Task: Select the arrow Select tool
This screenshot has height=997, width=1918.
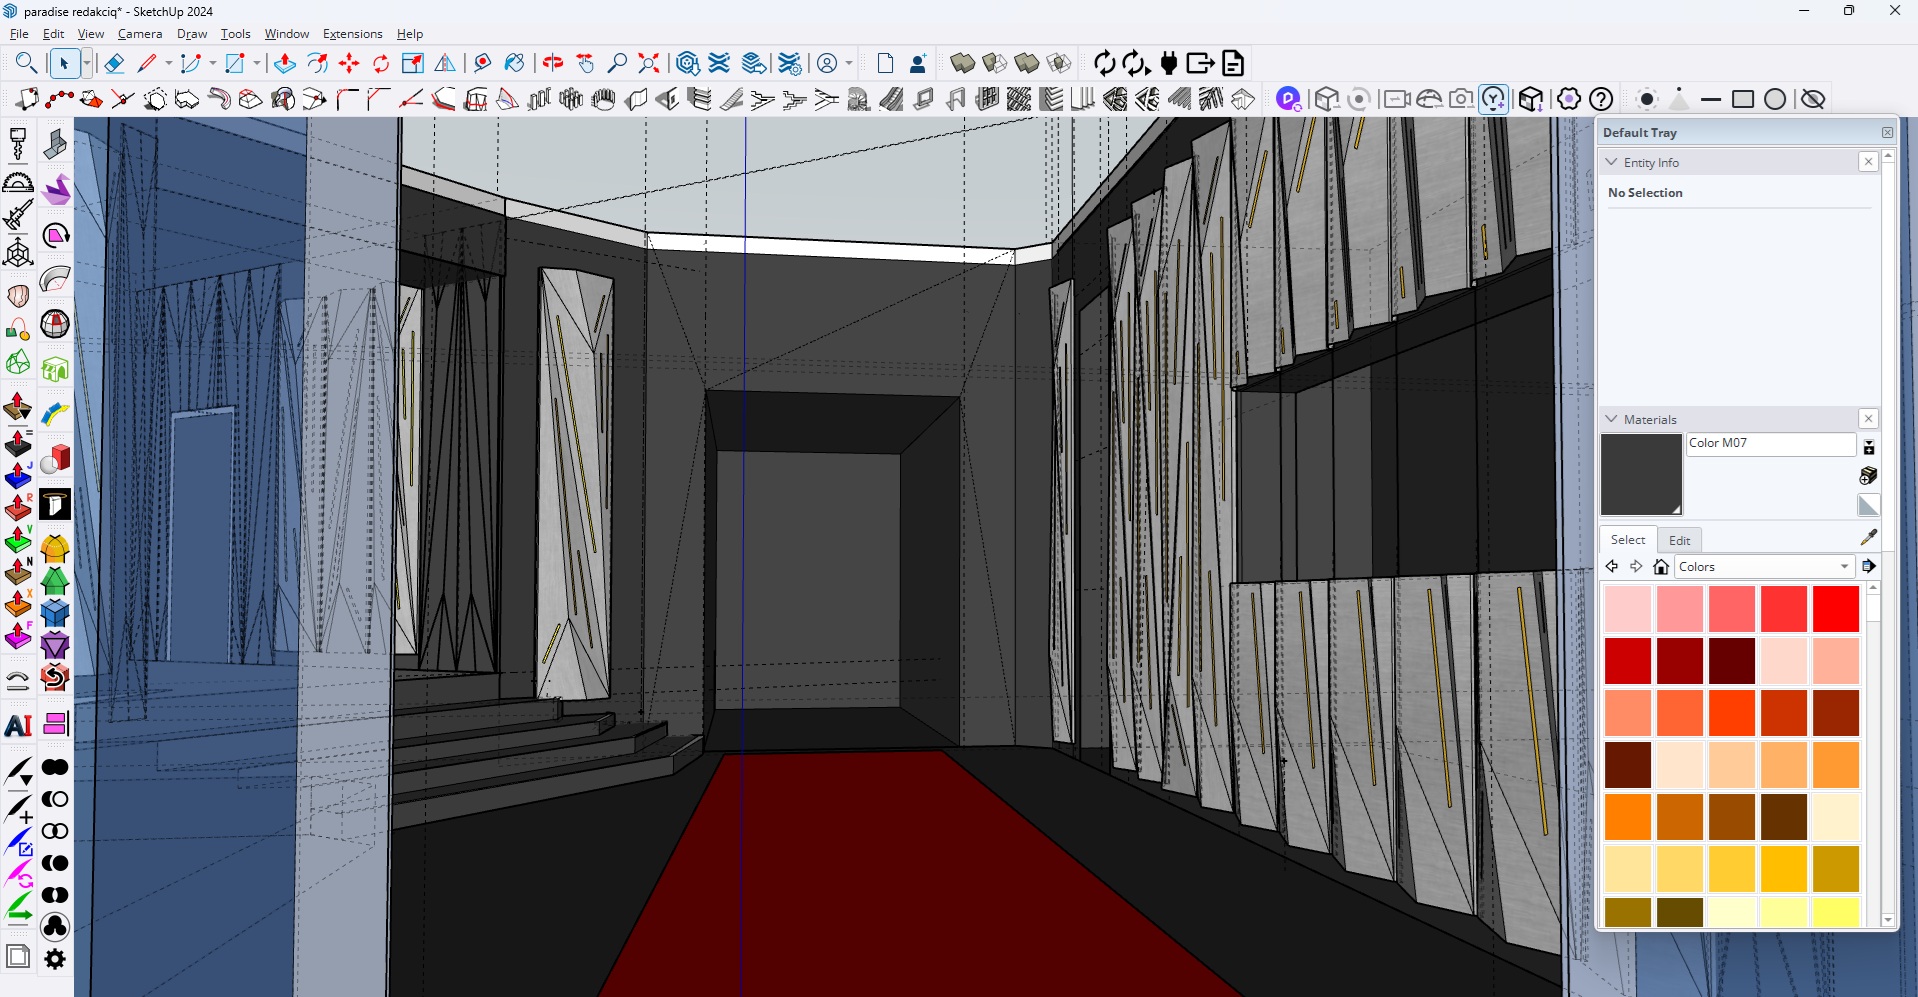Action: [x=64, y=64]
